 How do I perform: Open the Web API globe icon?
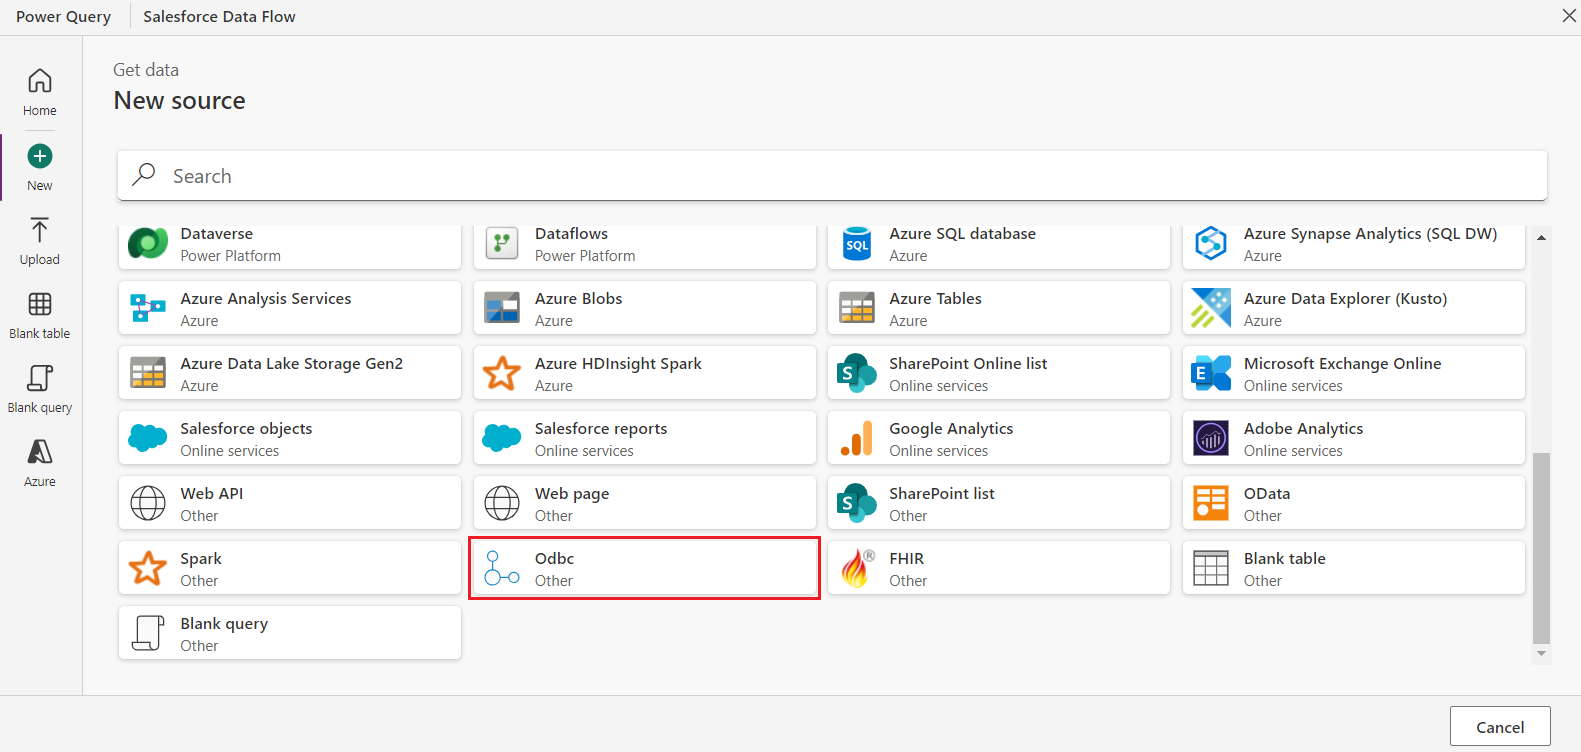click(148, 503)
